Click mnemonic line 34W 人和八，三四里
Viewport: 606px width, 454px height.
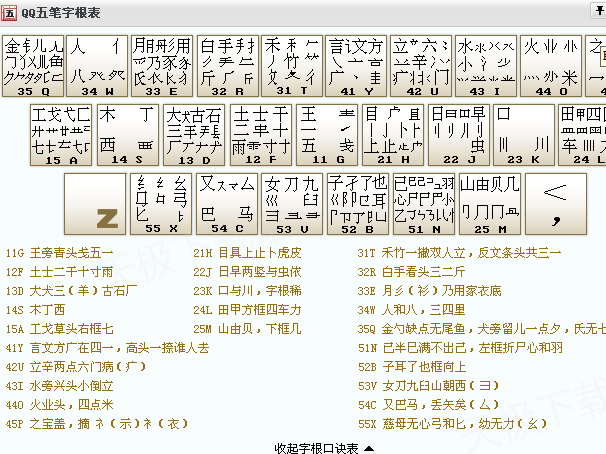click(412, 310)
